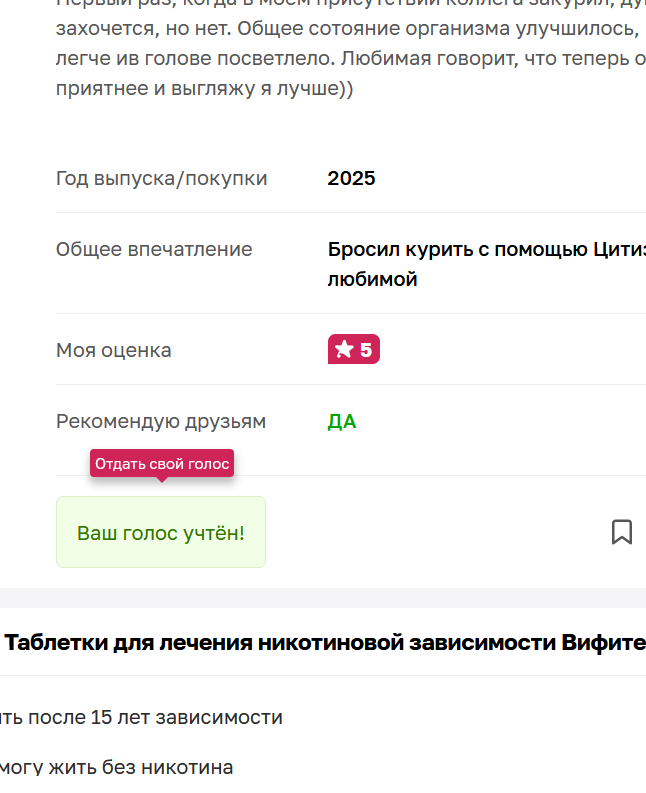Click the word 'любимой' in summary
This screenshot has width=646, height=793.
point(372,279)
